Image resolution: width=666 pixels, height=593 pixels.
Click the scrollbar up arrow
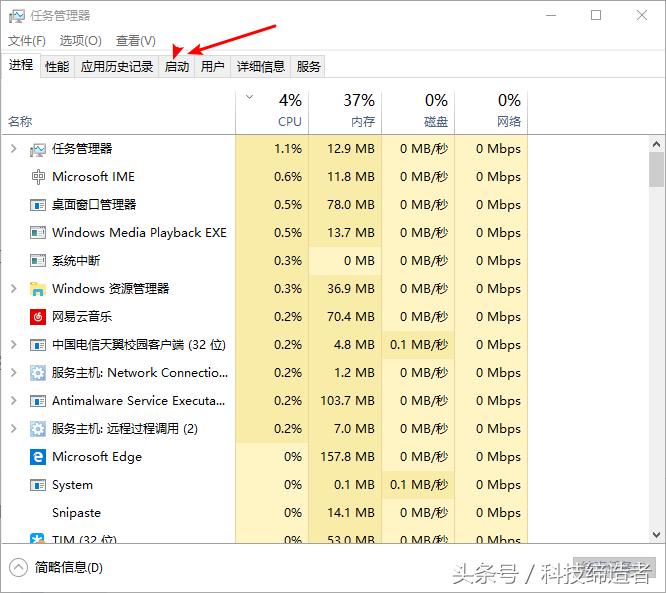[x=656, y=144]
